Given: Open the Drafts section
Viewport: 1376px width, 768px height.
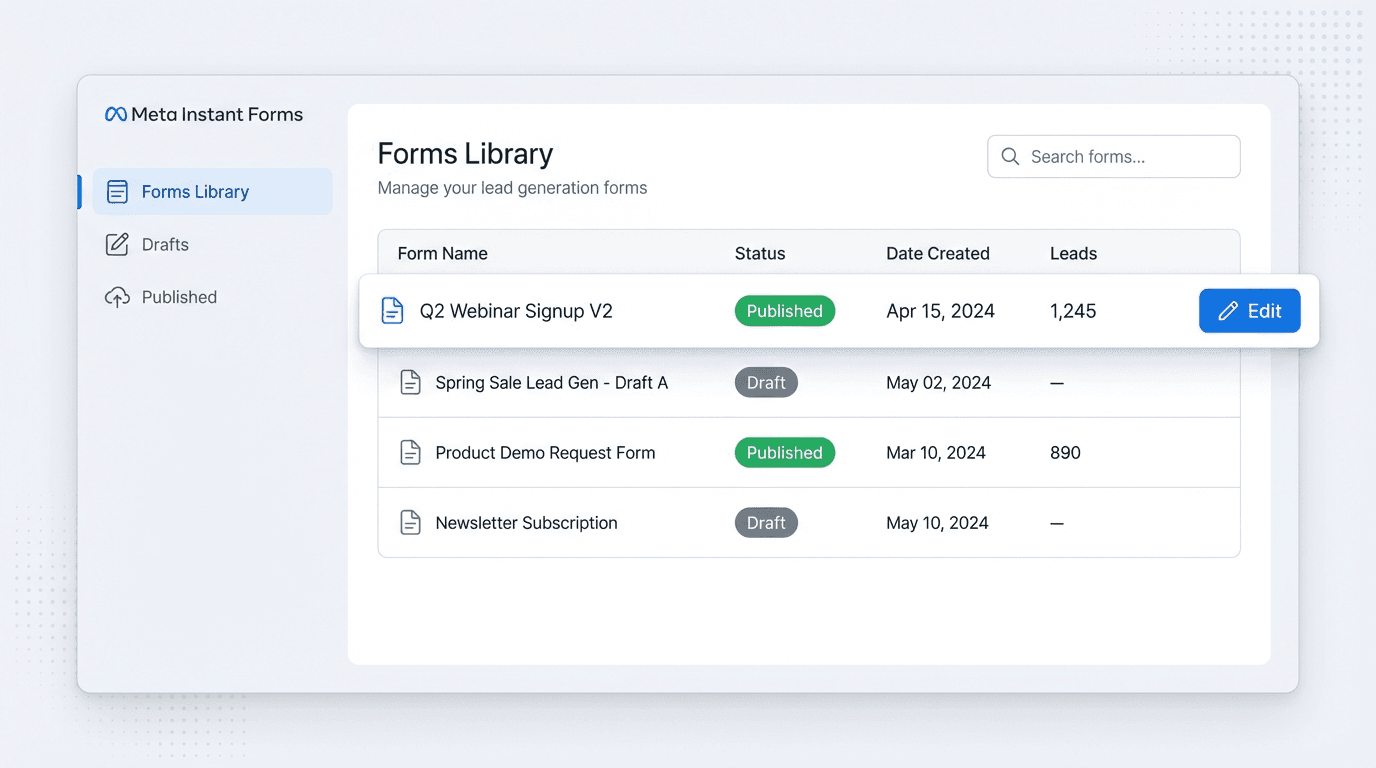Looking at the screenshot, I should click(165, 244).
